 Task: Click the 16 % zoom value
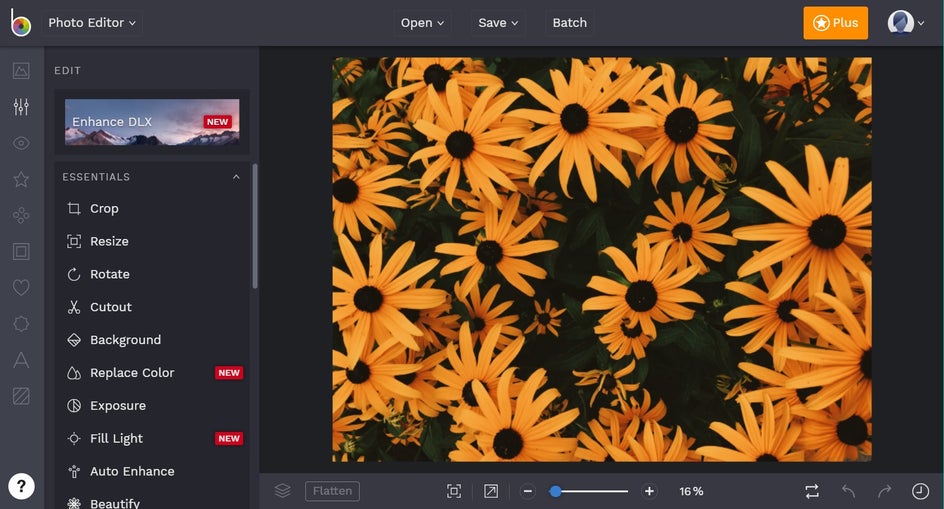691,492
